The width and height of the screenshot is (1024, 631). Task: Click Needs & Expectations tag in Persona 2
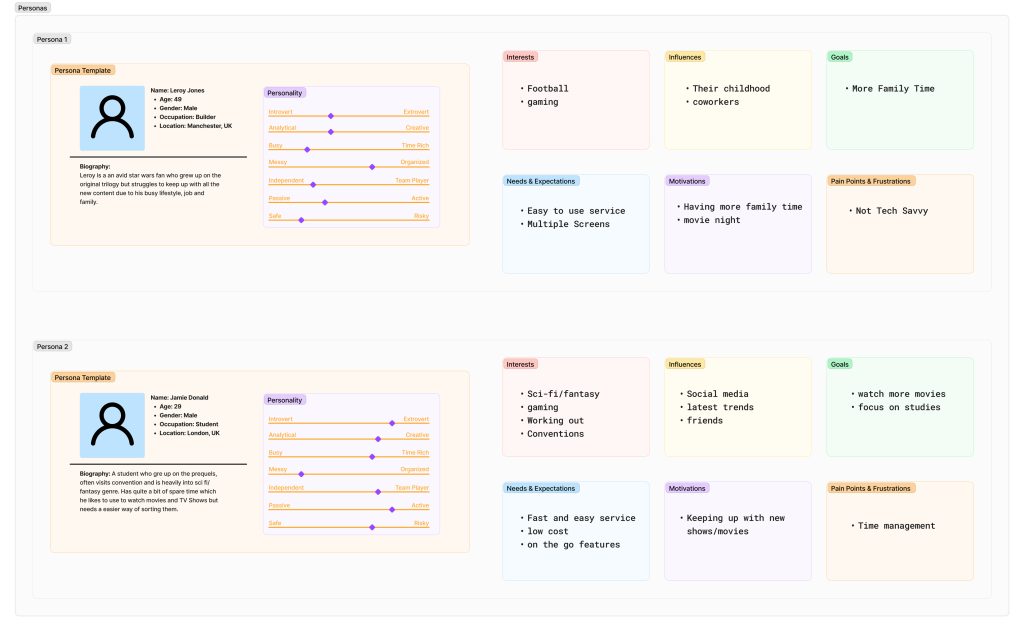[541, 488]
